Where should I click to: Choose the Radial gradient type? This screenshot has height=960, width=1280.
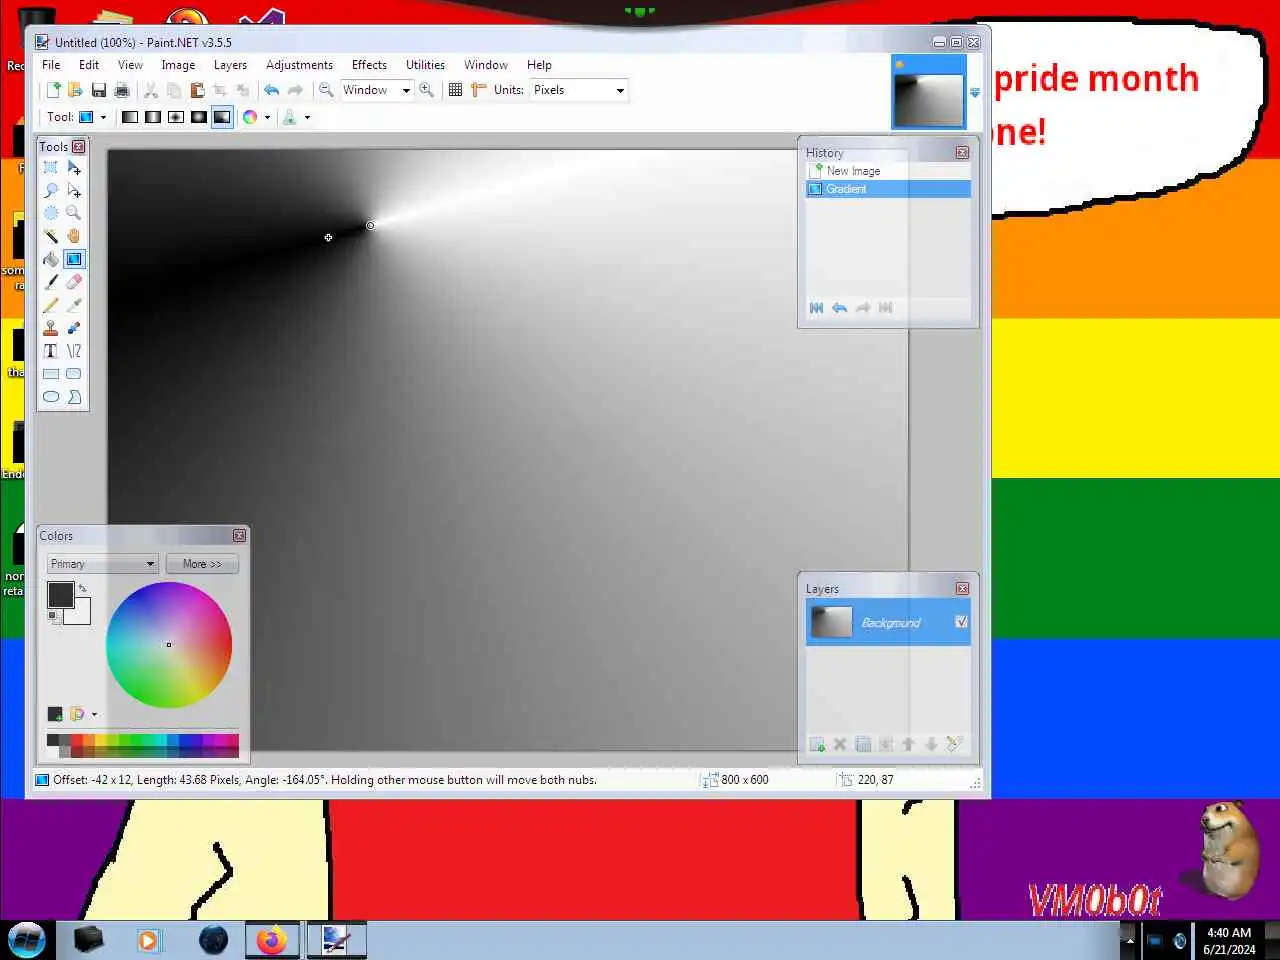(x=199, y=117)
